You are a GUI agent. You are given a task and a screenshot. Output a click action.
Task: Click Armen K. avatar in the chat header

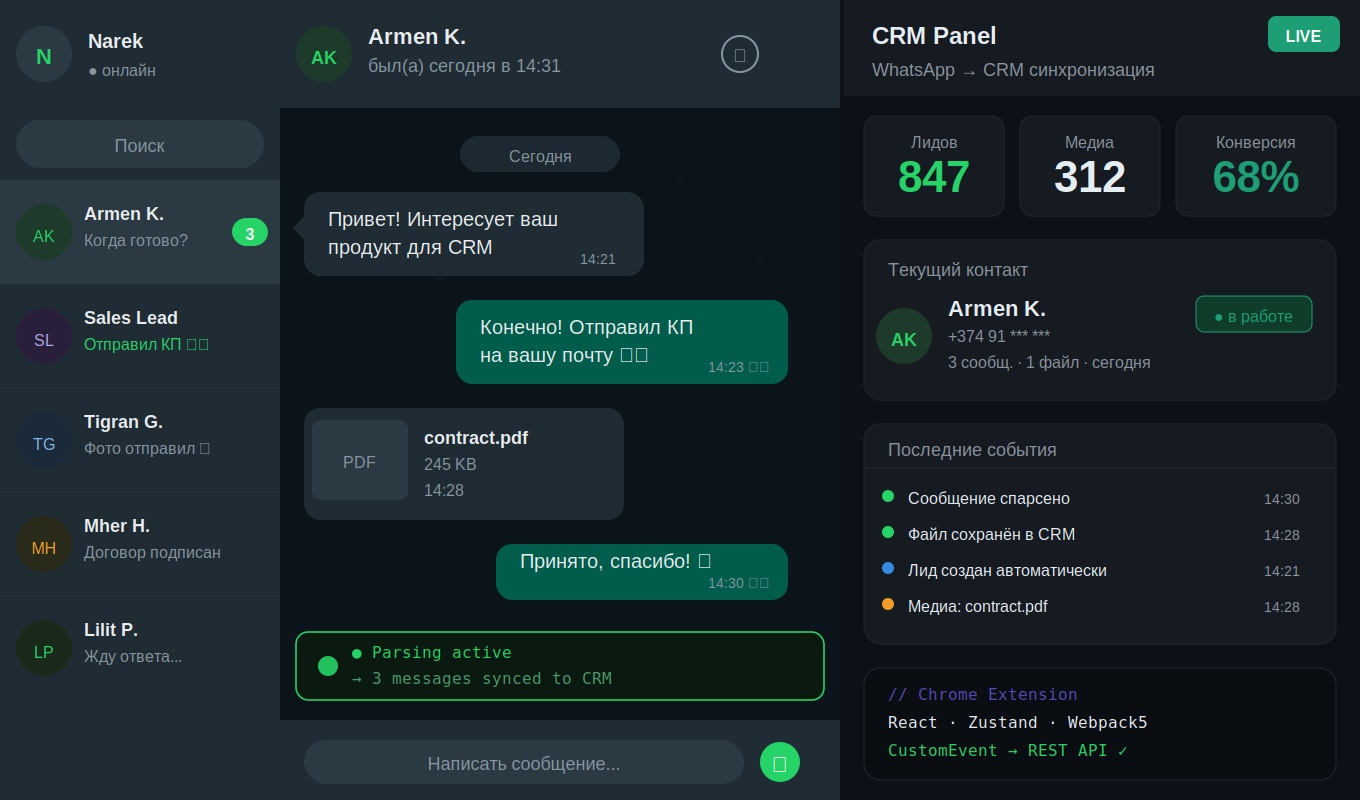point(324,54)
